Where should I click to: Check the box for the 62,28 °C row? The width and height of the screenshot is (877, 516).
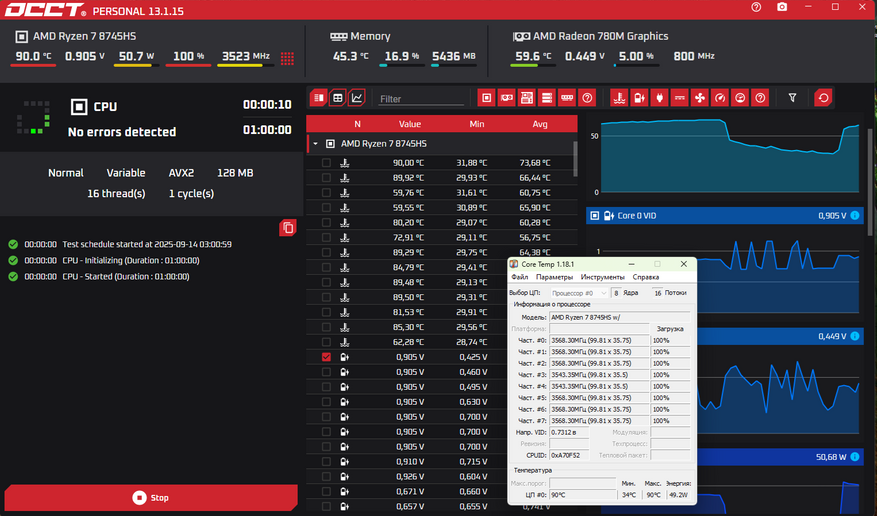click(x=326, y=342)
